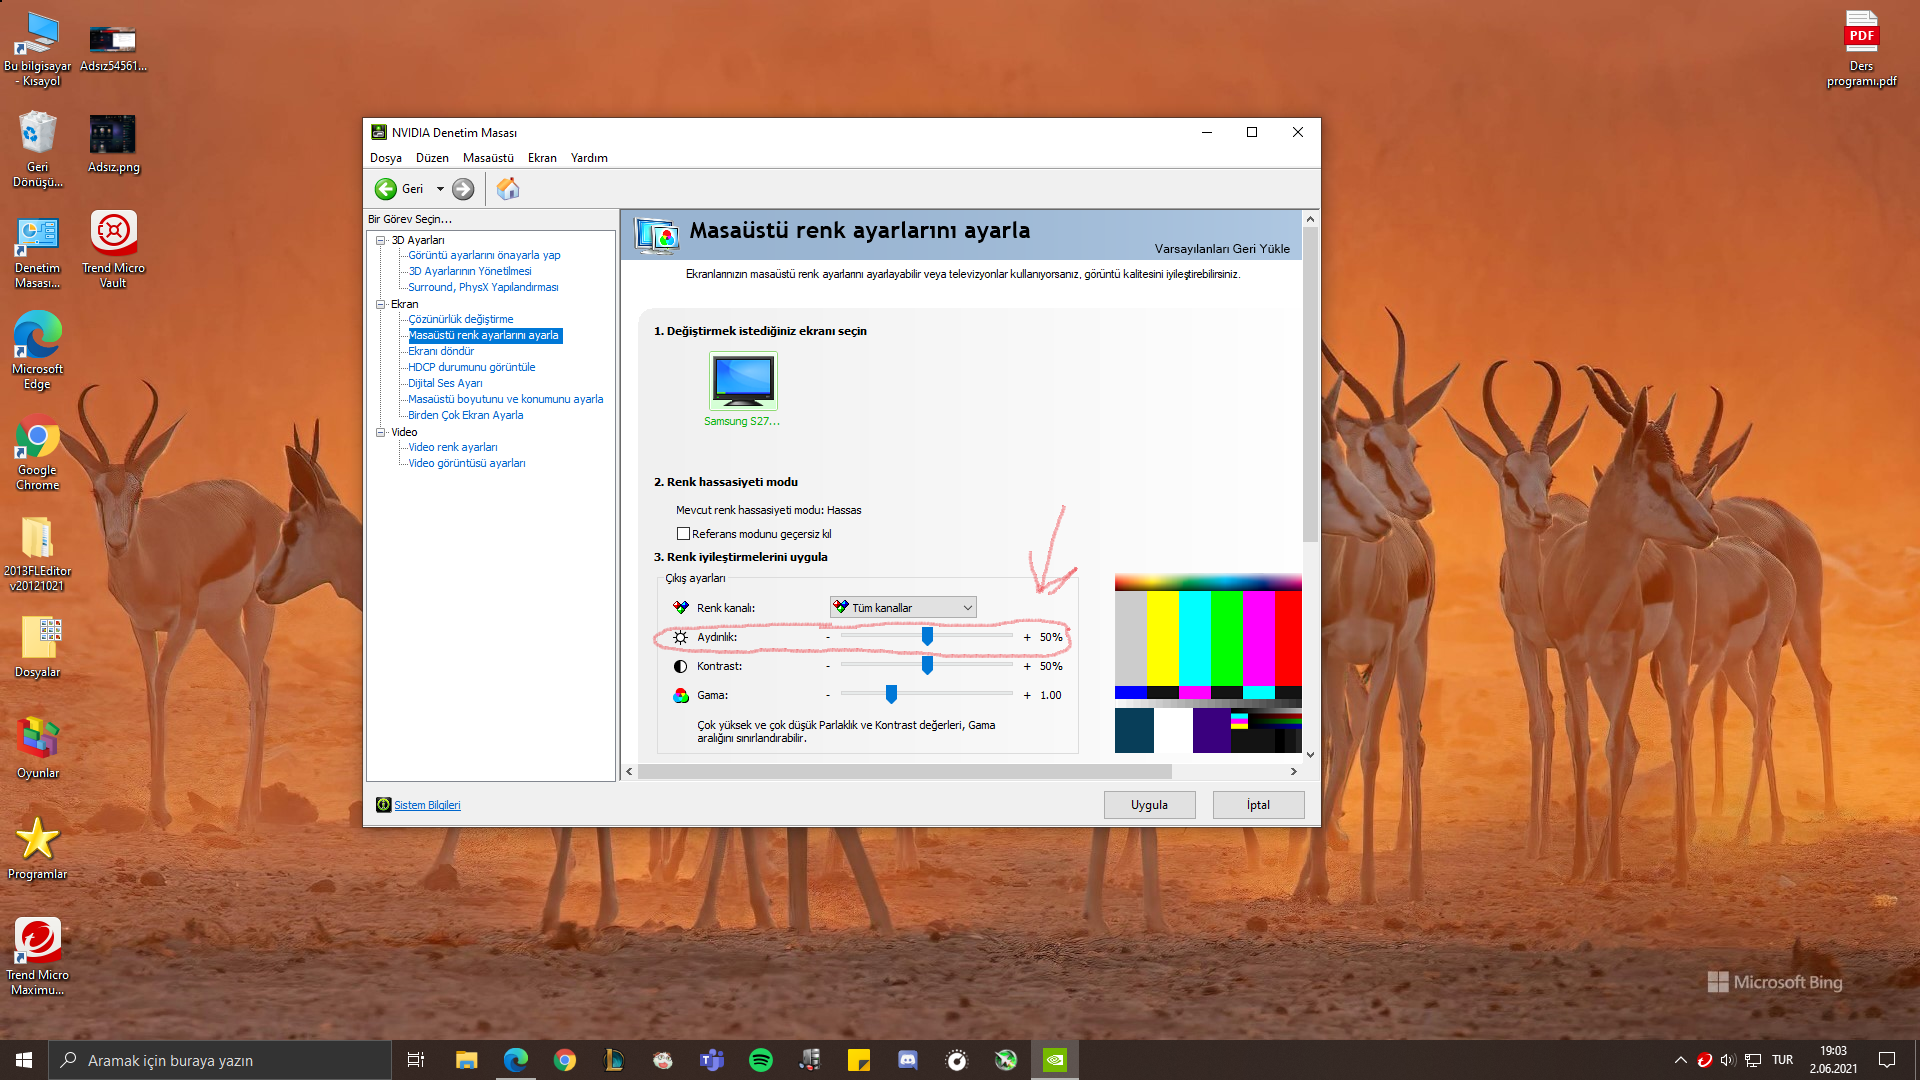Click Varsayılanları Geri Yükle link
Screen dimensions: 1920x1080
tap(1222, 249)
